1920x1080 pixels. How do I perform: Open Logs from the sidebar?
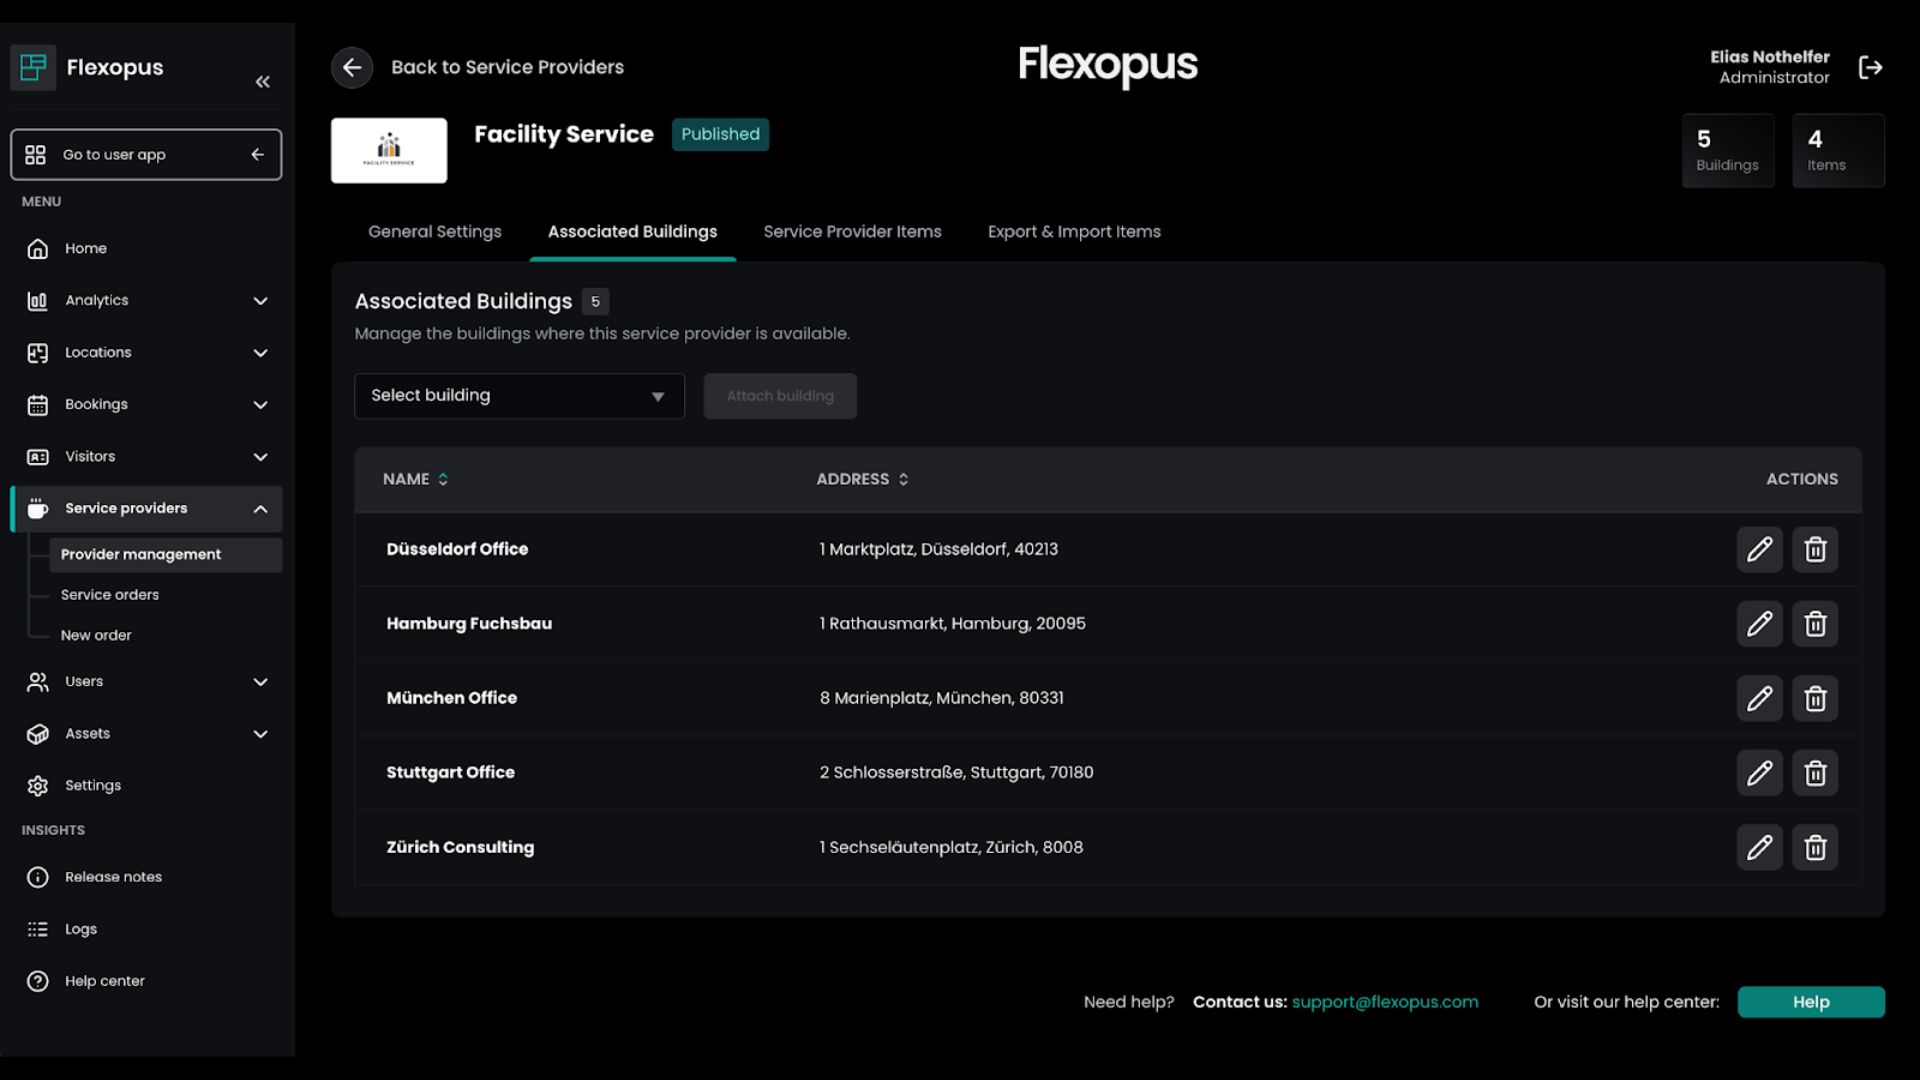tap(80, 929)
